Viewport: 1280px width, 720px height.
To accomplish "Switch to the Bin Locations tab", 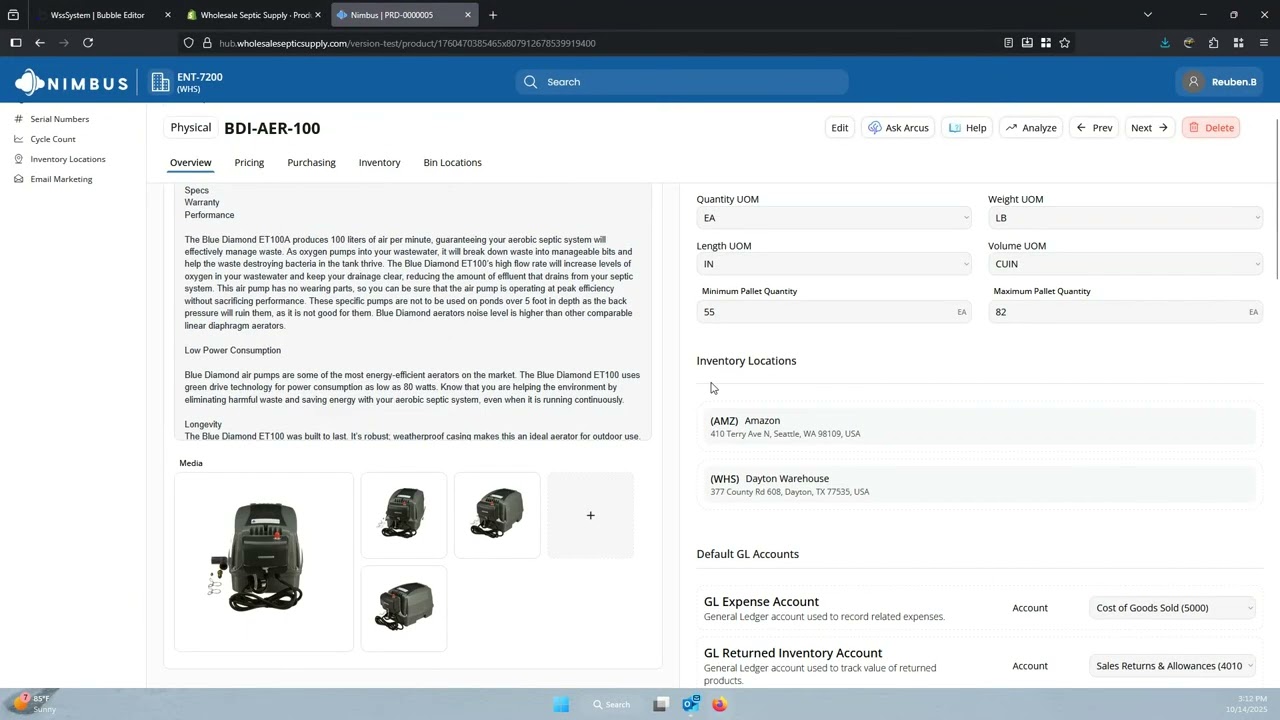I will (x=452, y=163).
